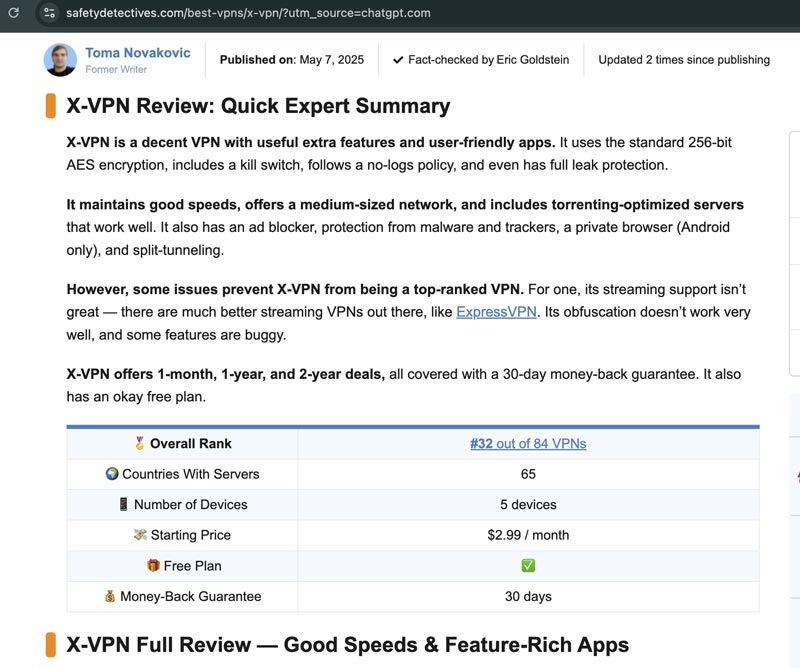800x668 pixels.
Task: Click the $2.99 / month pricing cell
Action: coord(529,535)
